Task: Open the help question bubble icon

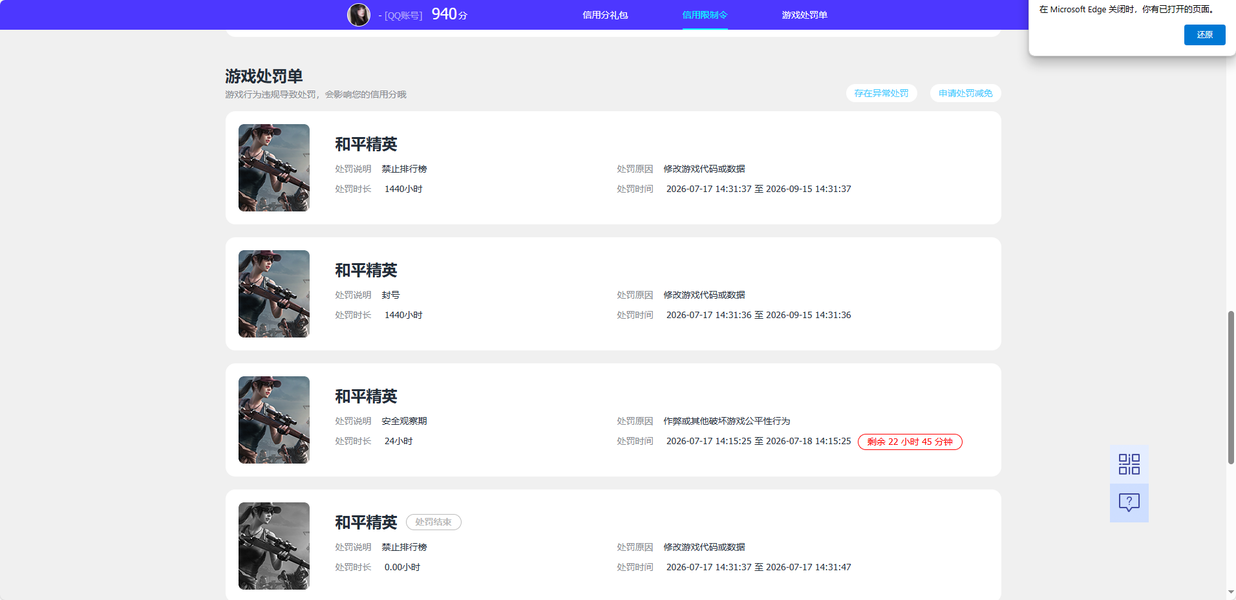Action: [x=1129, y=502]
